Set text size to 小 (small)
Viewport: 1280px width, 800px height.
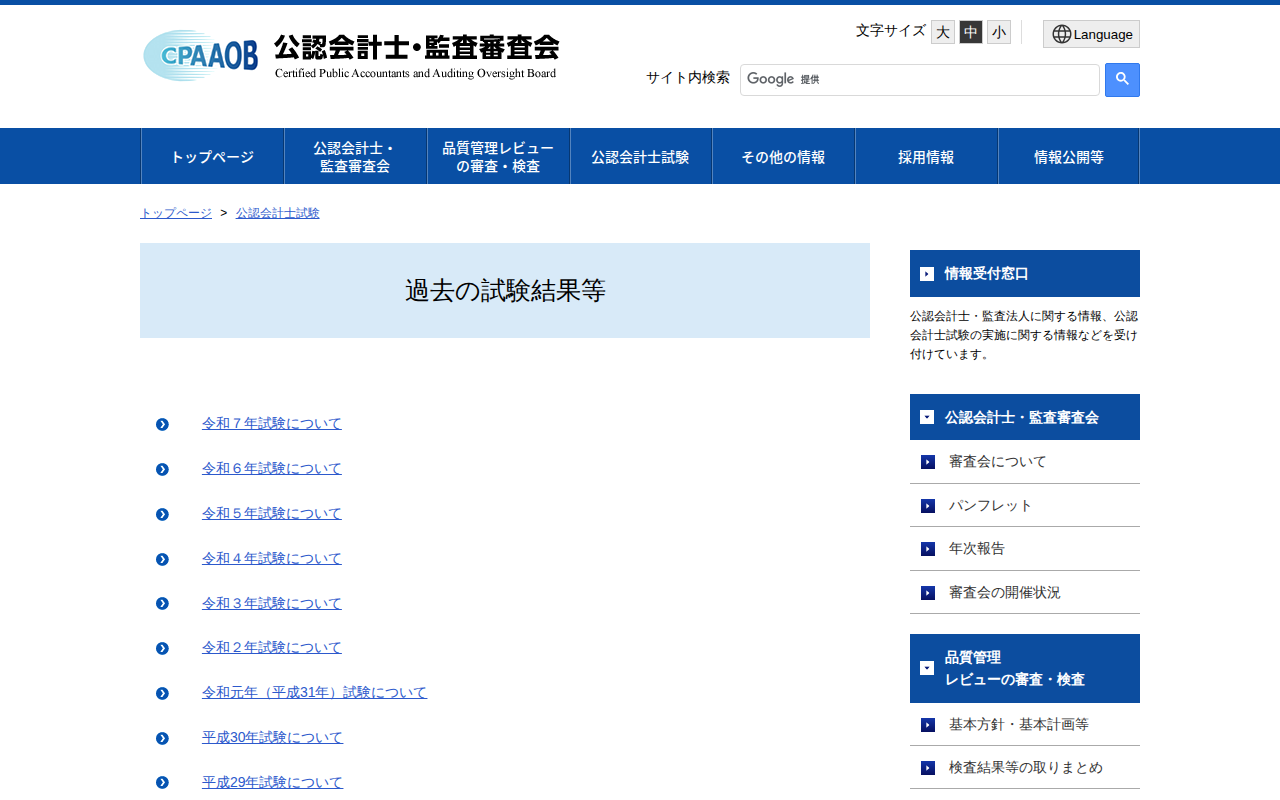[999, 32]
